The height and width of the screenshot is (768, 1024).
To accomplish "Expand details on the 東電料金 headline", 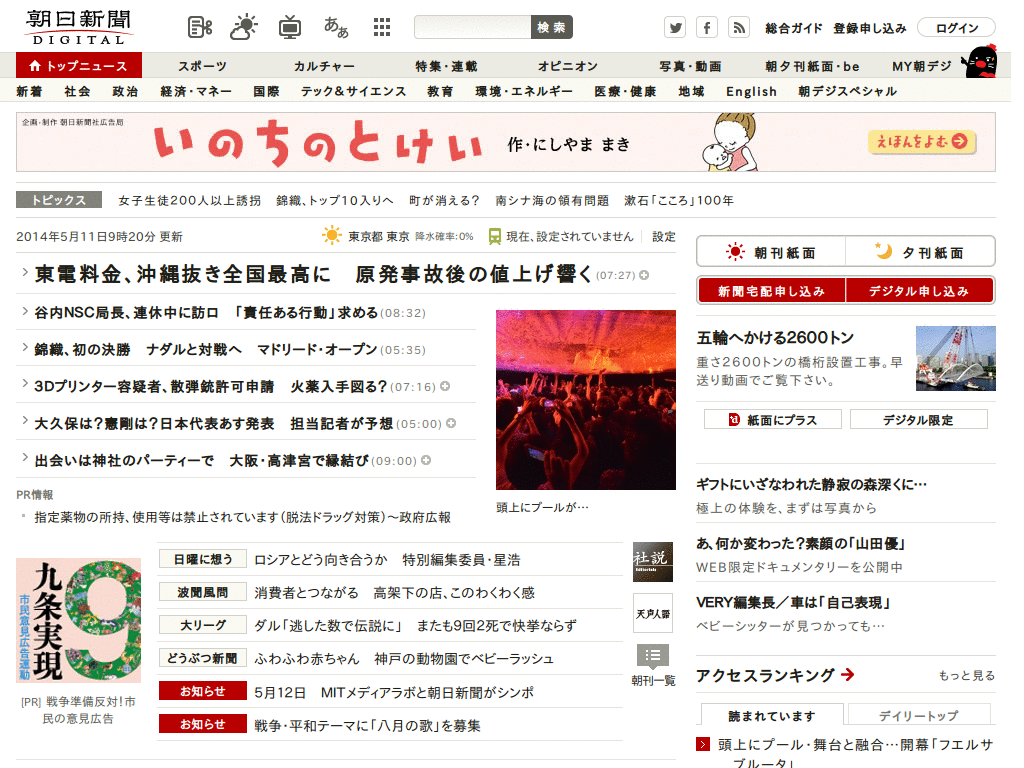I will pos(645,277).
